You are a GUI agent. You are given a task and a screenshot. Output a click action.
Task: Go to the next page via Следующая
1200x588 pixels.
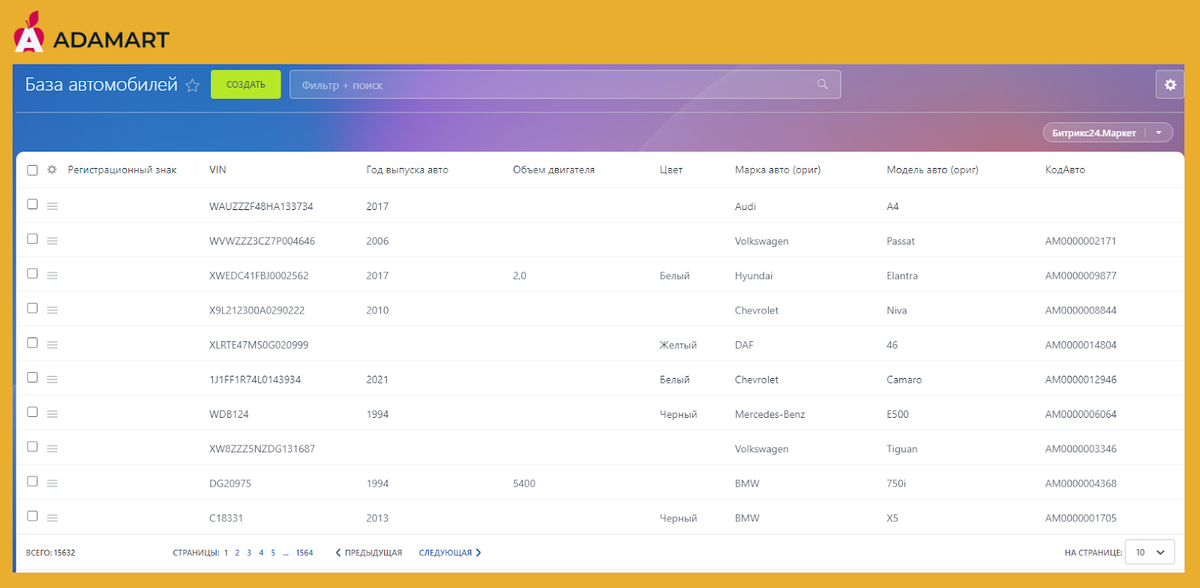[450, 552]
